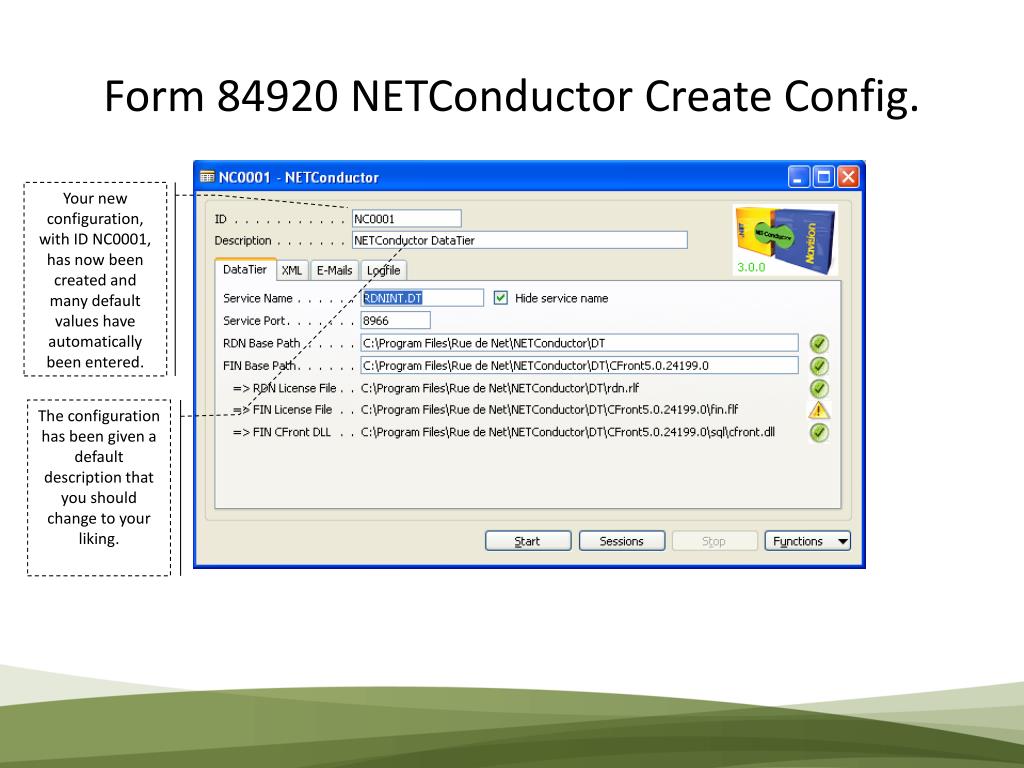
Task: Click green check icon for RDN License File
Action: pos(819,389)
